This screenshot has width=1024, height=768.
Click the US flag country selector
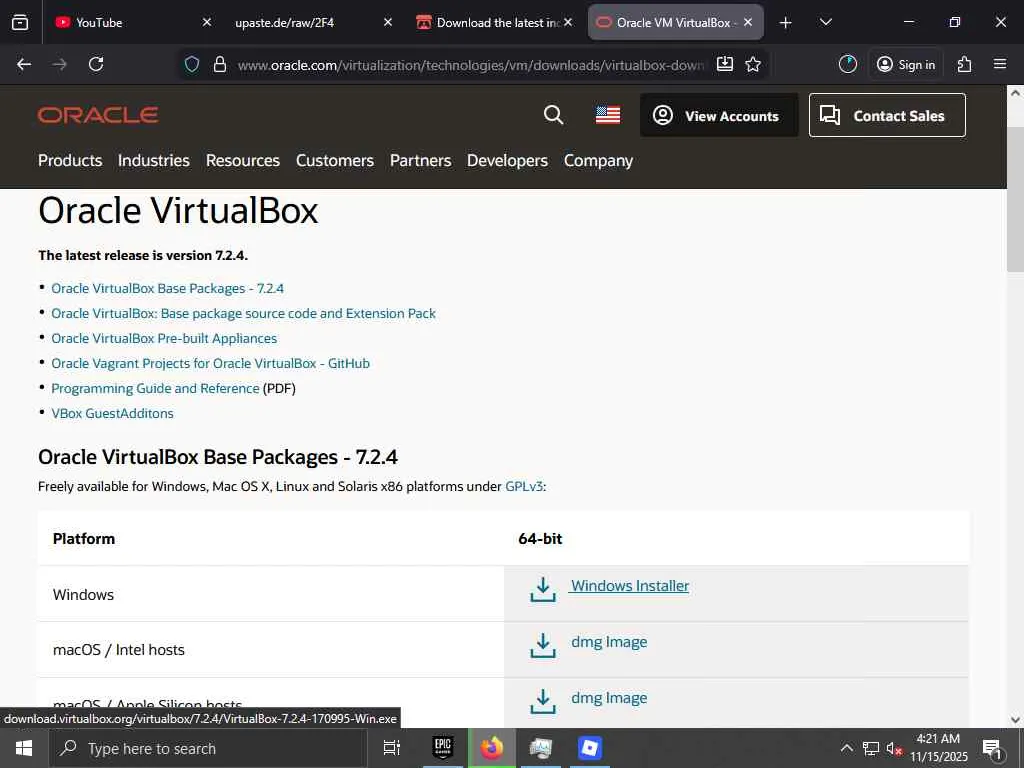click(608, 116)
